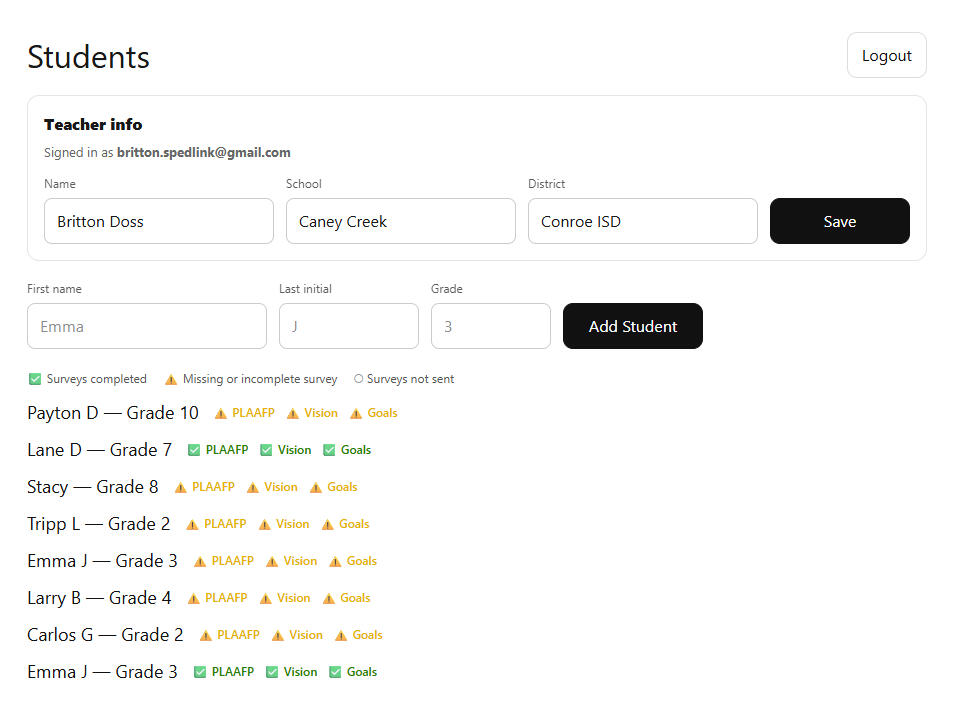Click the First name input for new student
This screenshot has height=714, width=974.
tap(146, 326)
